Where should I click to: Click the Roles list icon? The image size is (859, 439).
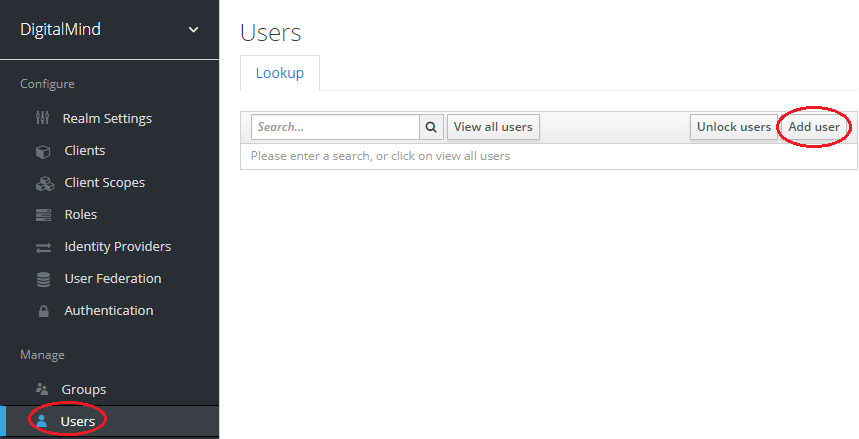click(x=42, y=215)
